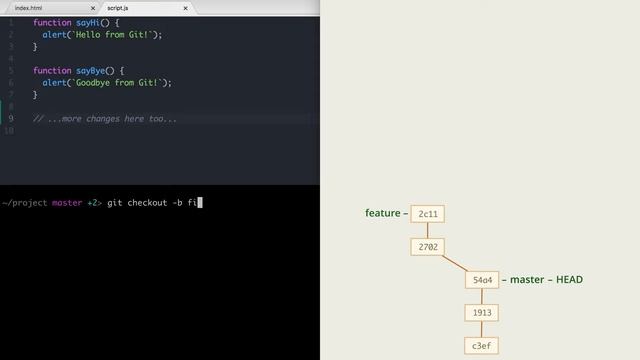Select commit node 54a4
This screenshot has height=360, width=640.
click(482, 280)
